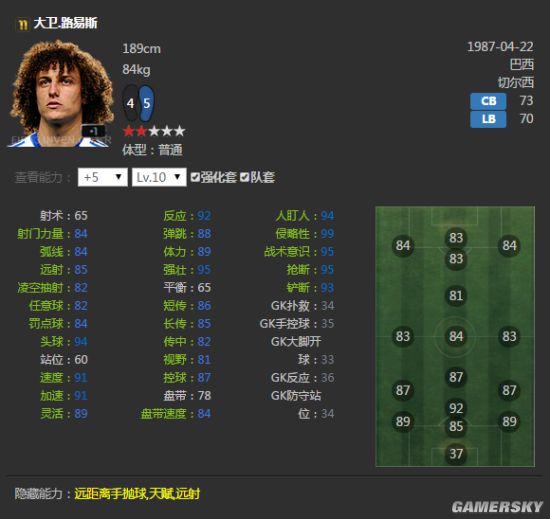Click the David Luiz player portrait
The image size is (550, 519).
(60, 94)
